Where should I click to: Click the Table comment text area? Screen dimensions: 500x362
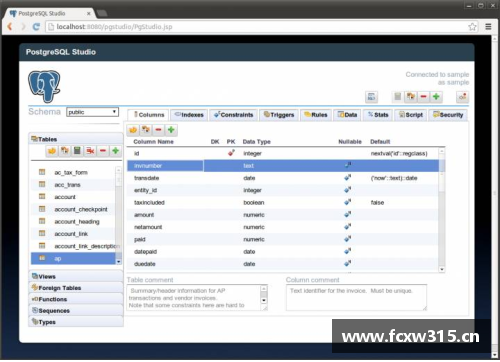pyautogui.click(x=197, y=298)
